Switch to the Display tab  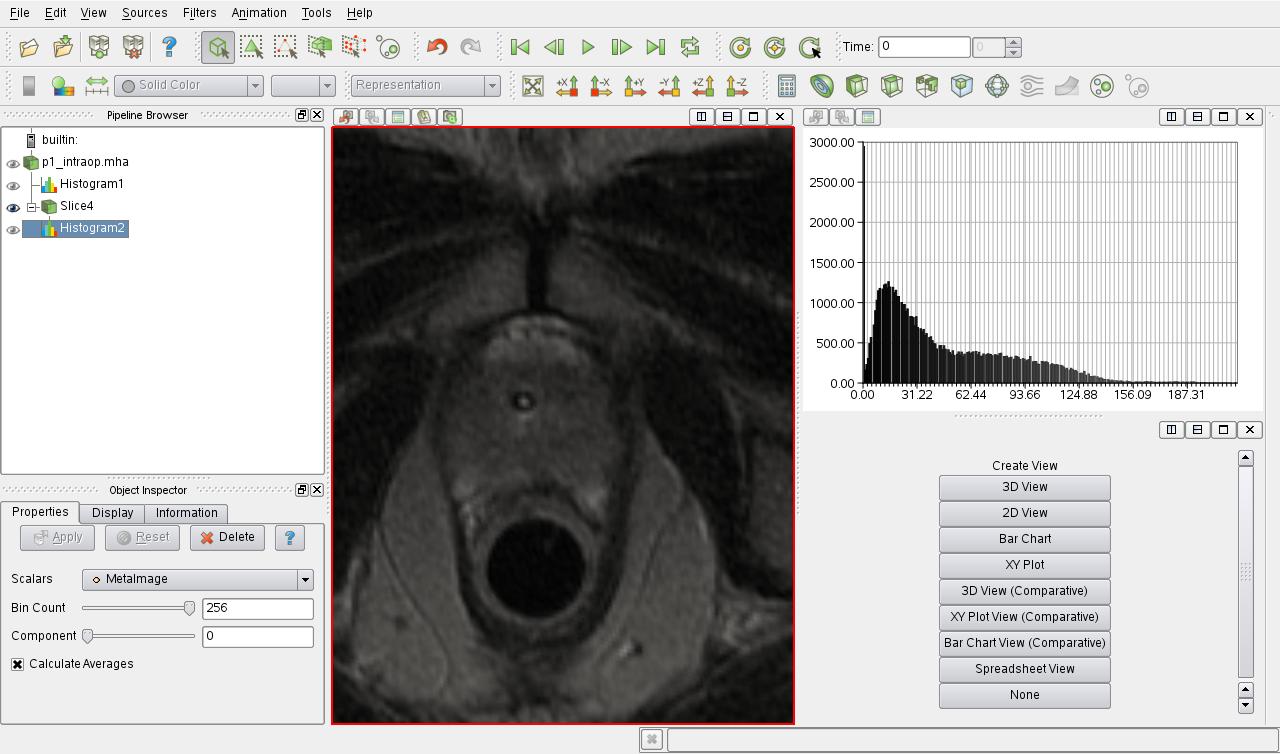[112, 513]
